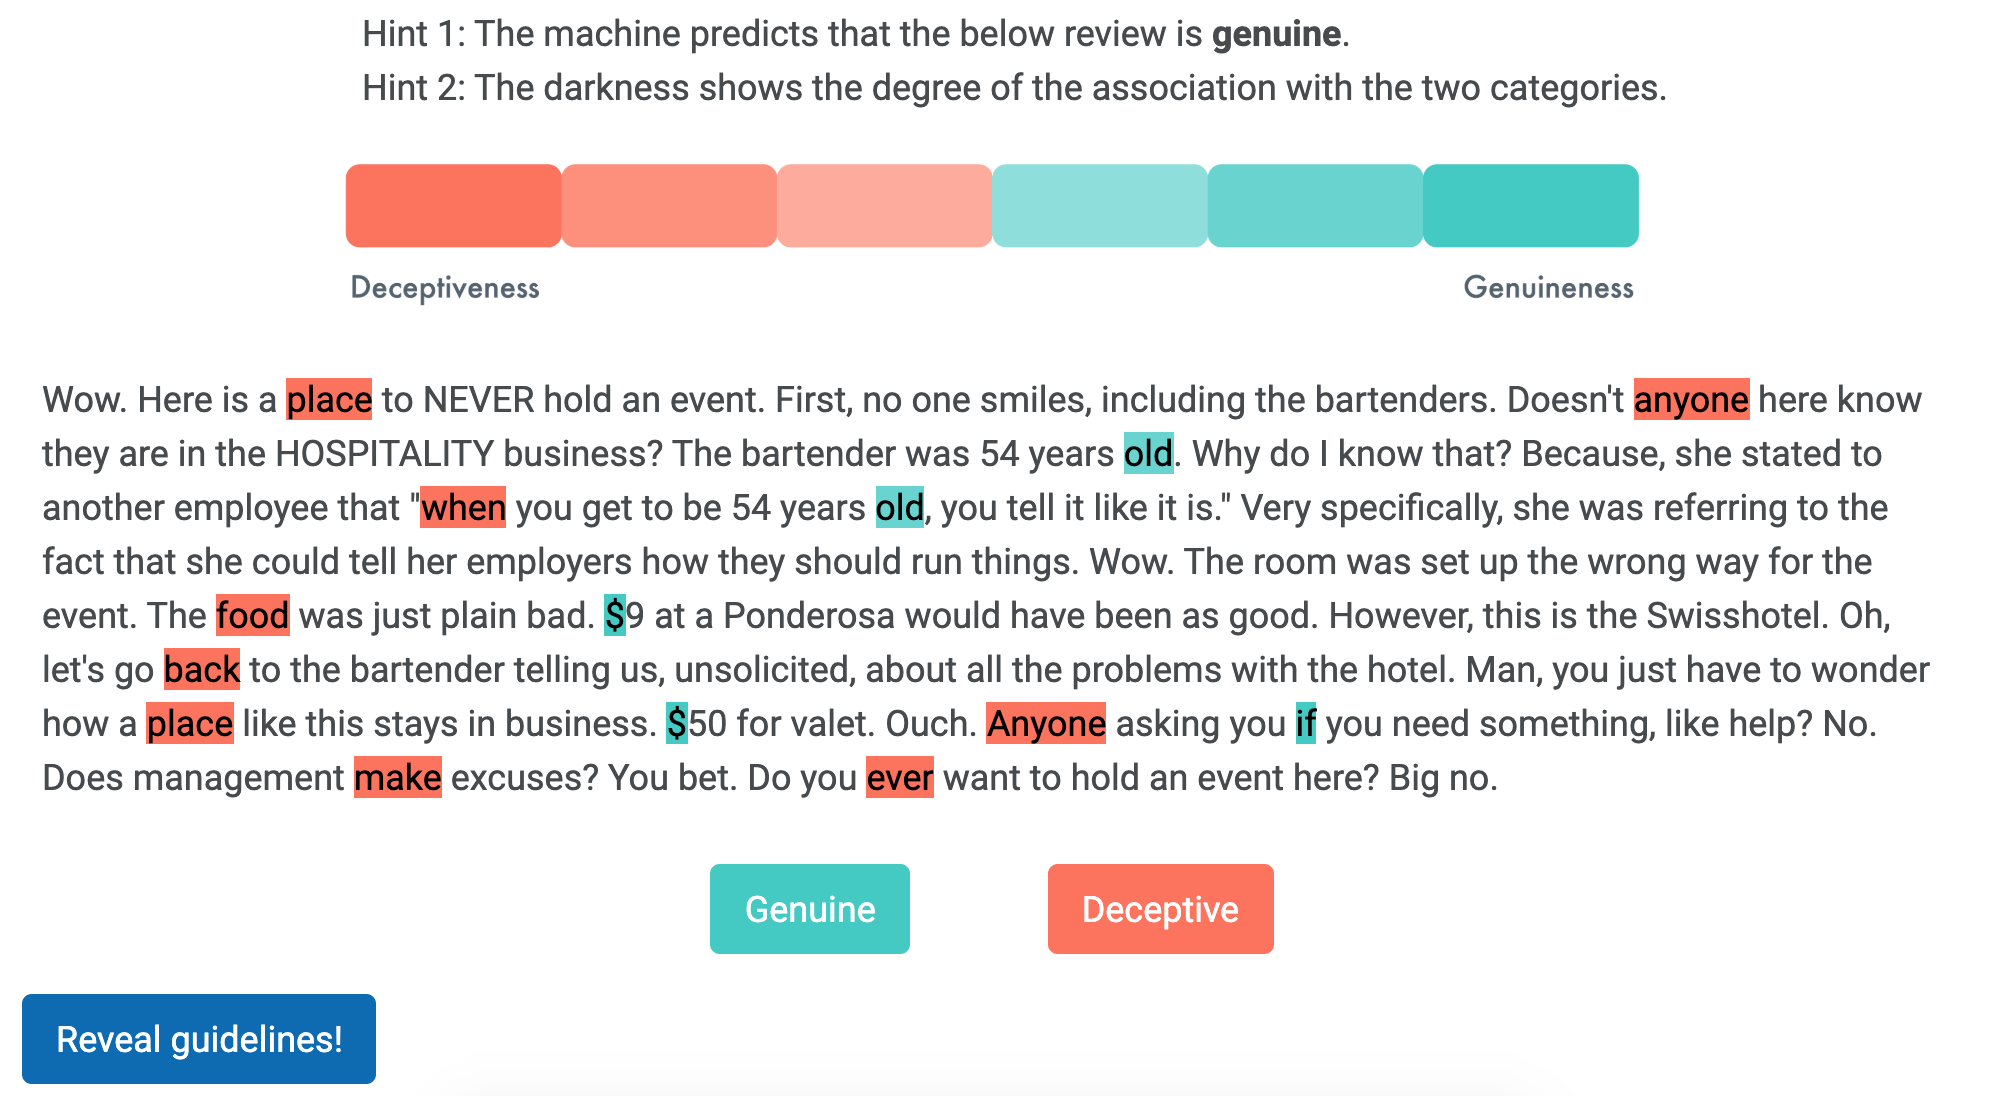This screenshot has width=1992, height=1096.
Task: Click the teal dollar sign before "50 for valet"
Action: pos(677,724)
